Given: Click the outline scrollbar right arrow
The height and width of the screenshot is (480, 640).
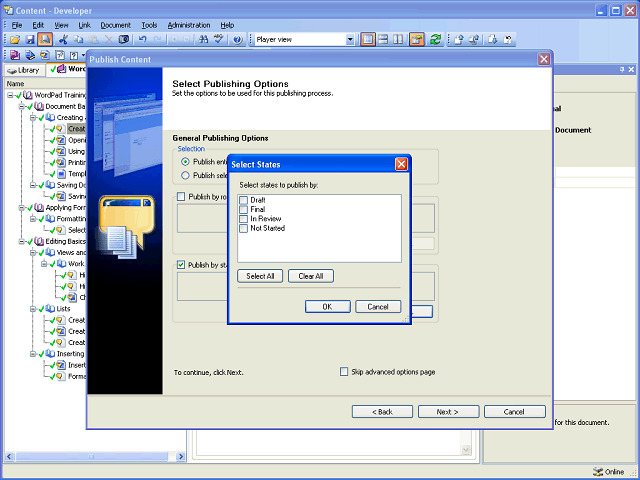Looking at the screenshot, I should click(181, 457).
